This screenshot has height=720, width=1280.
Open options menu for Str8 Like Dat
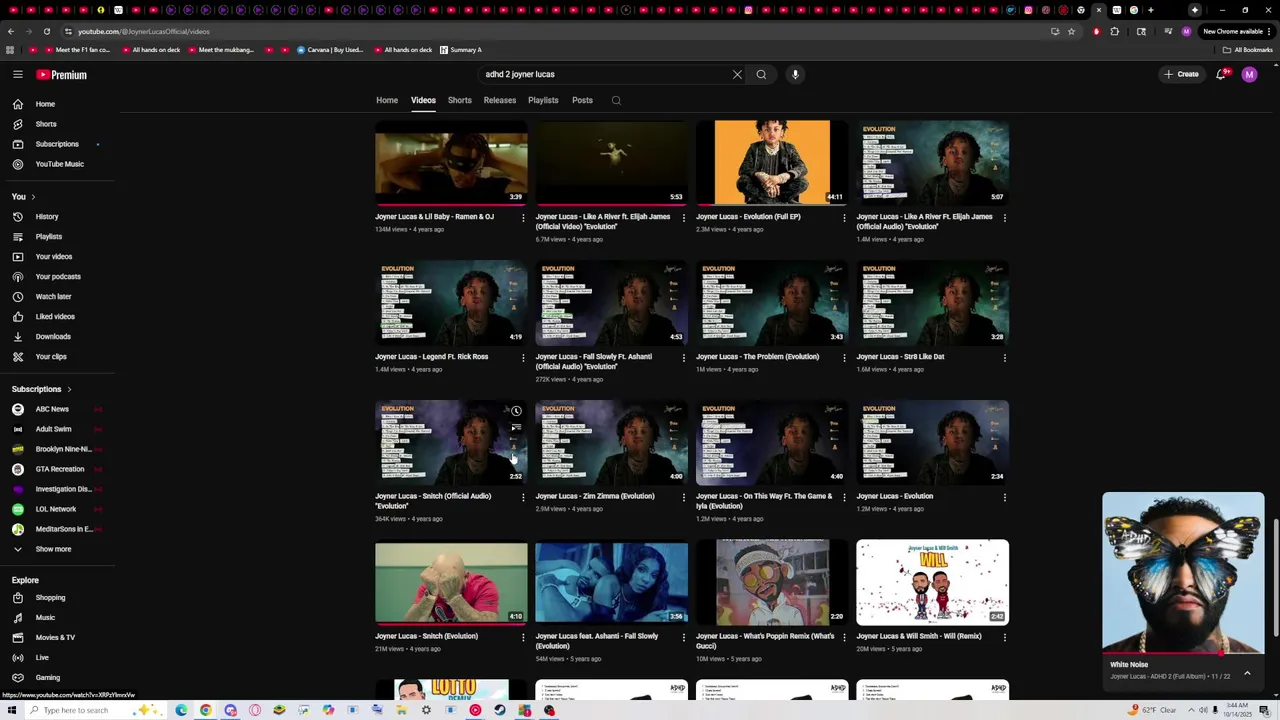pyautogui.click(x=1004, y=357)
